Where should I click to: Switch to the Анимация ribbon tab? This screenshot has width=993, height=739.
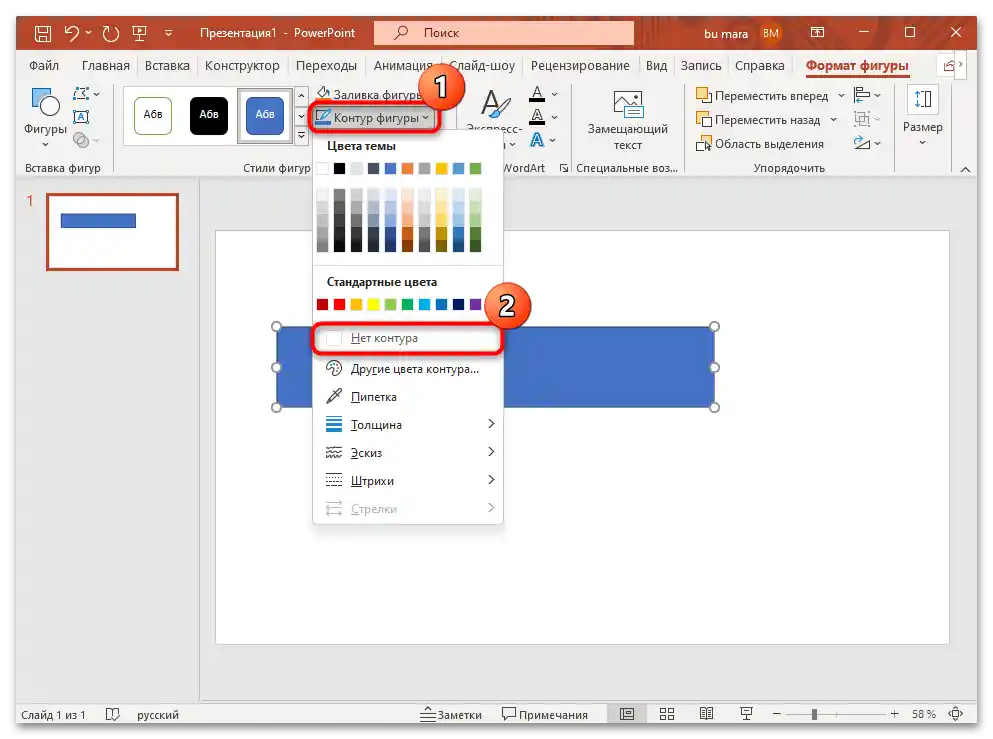(x=403, y=65)
